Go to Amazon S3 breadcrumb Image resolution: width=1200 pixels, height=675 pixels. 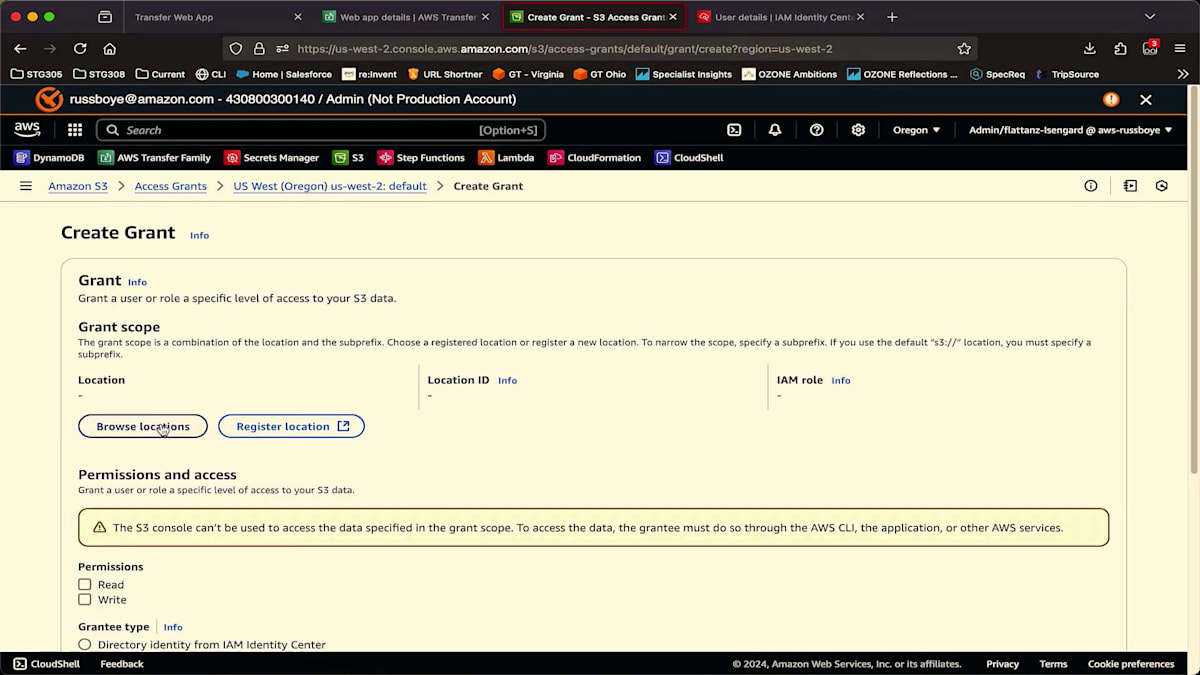tap(78, 186)
